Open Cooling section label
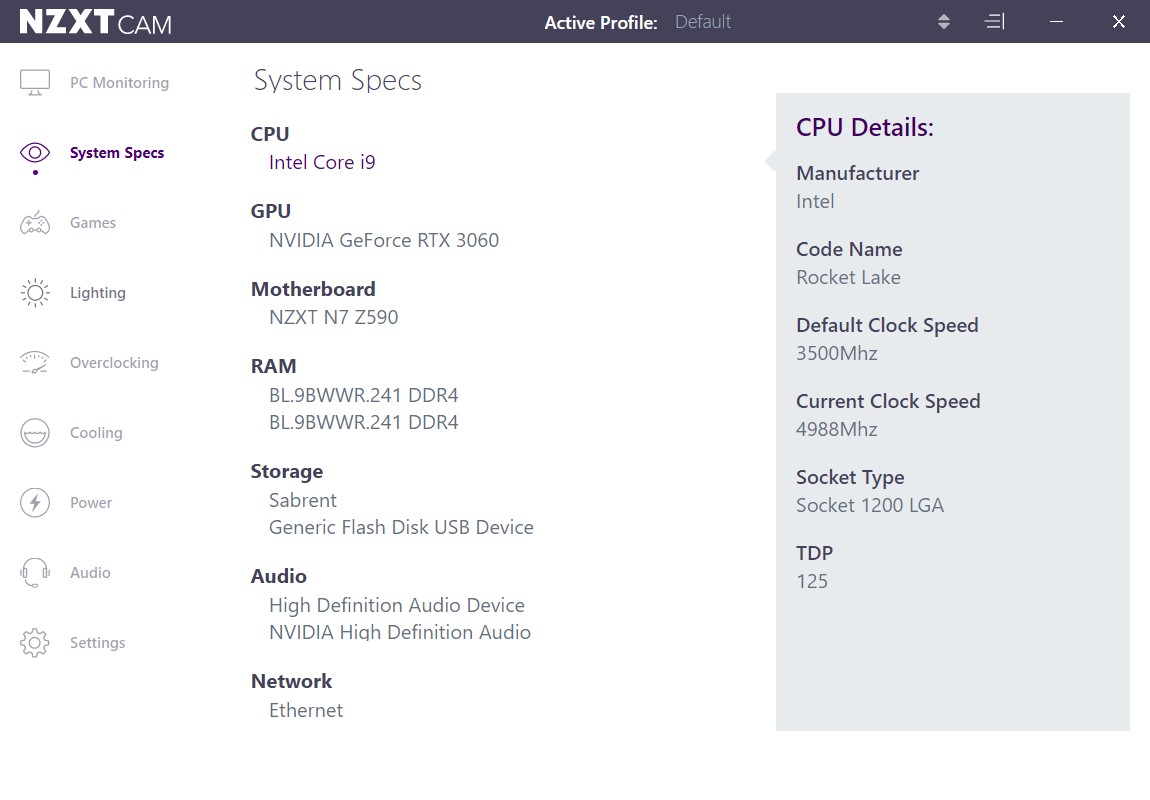The width and height of the screenshot is (1150, 800). (96, 433)
